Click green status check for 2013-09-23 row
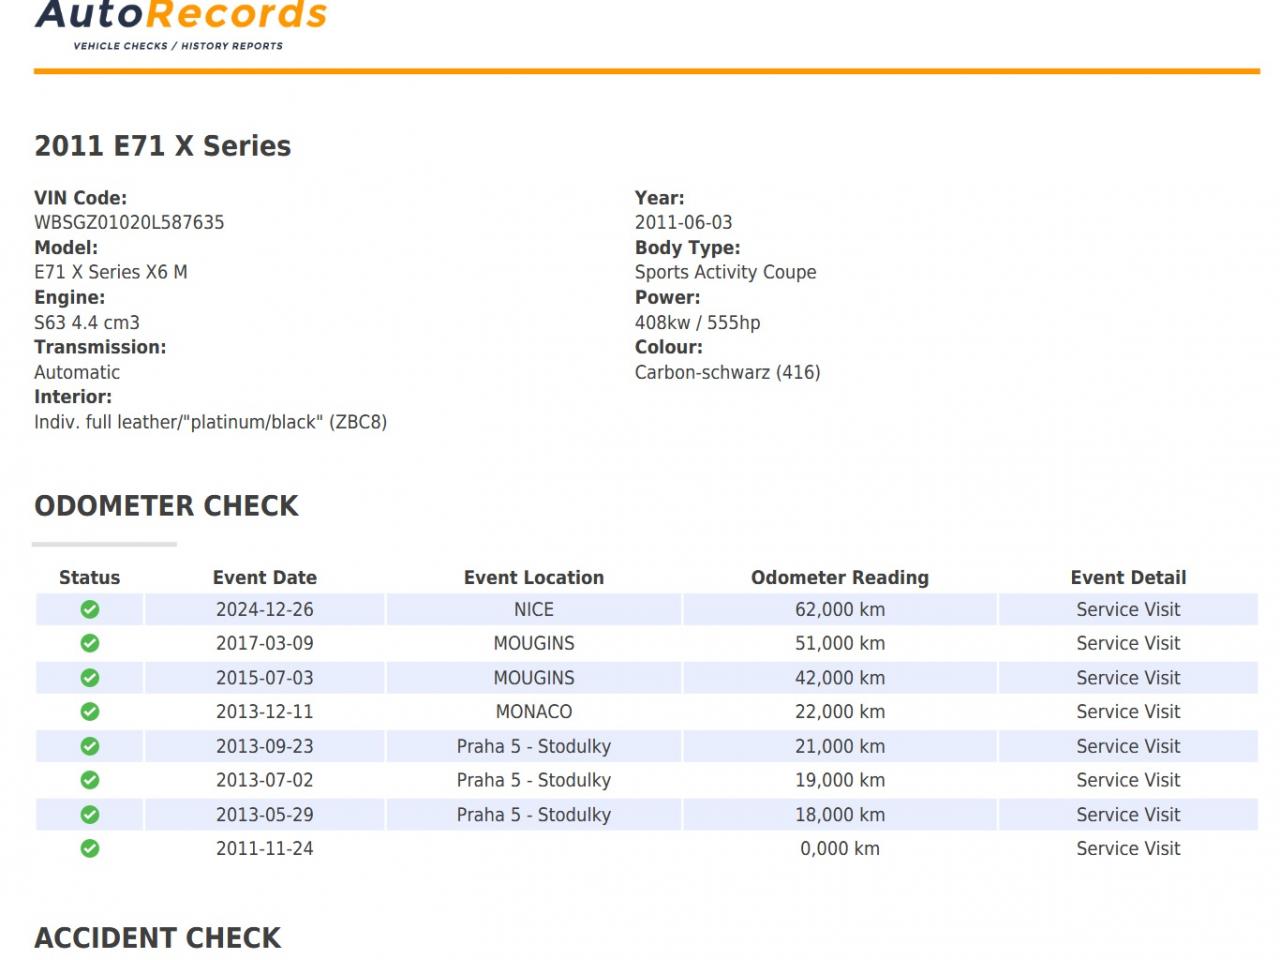This screenshot has height=960, width=1280. 90,746
